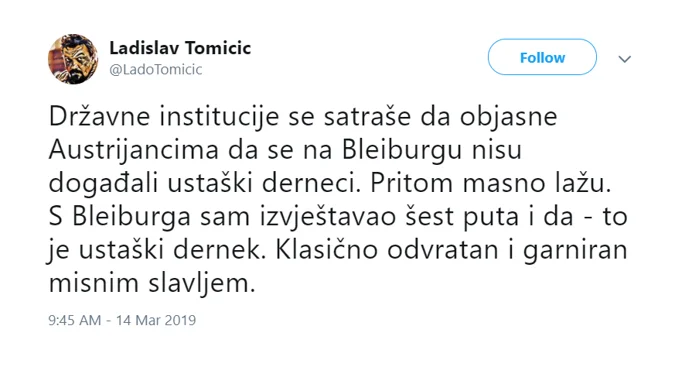Click the tweet line starting 'S Bleiburga sam'
Image resolution: width=676 pixels, height=369 pixels.
tap(338, 217)
